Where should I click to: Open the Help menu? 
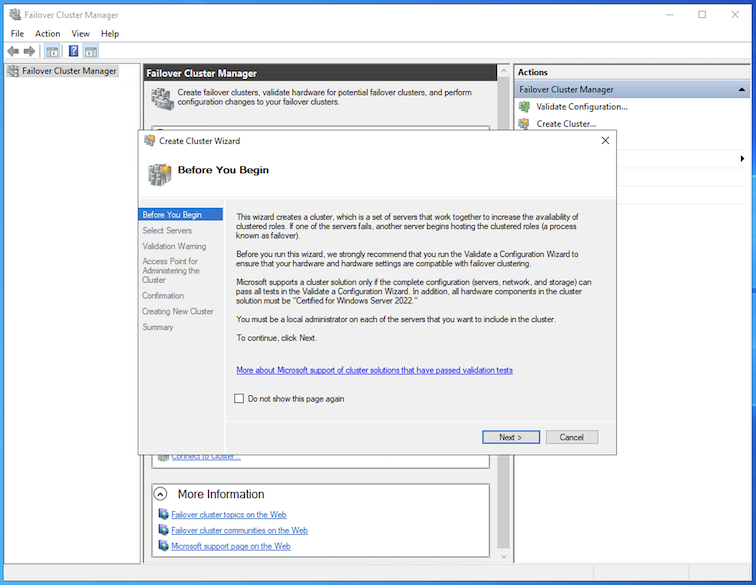pyautogui.click(x=110, y=34)
